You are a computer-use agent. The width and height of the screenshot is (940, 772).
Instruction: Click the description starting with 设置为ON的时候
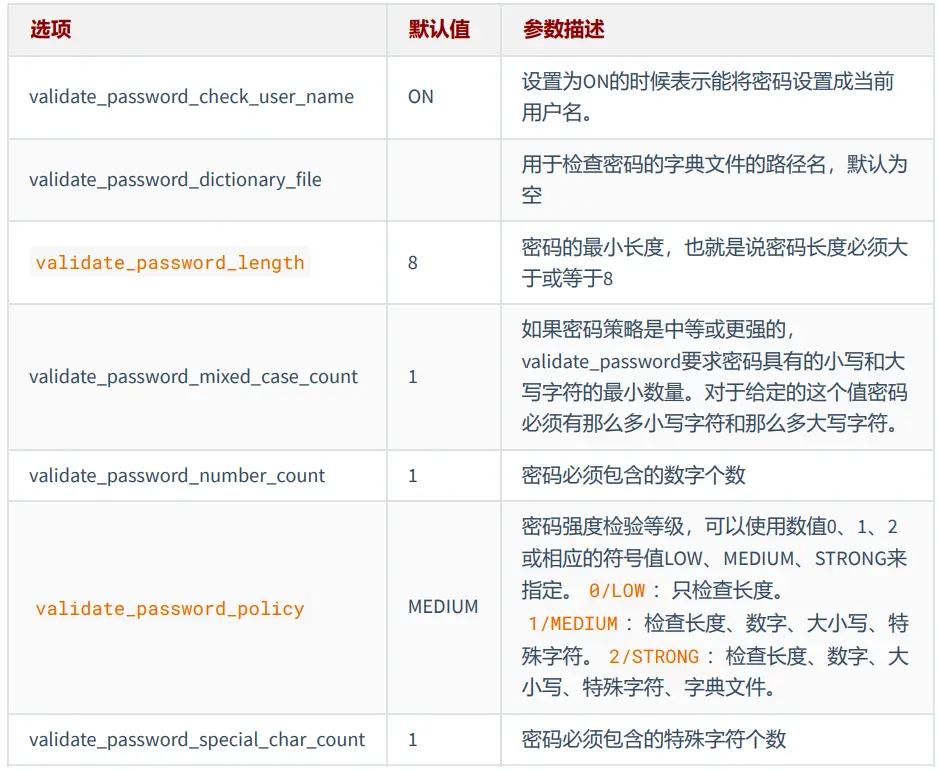pos(707,96)
